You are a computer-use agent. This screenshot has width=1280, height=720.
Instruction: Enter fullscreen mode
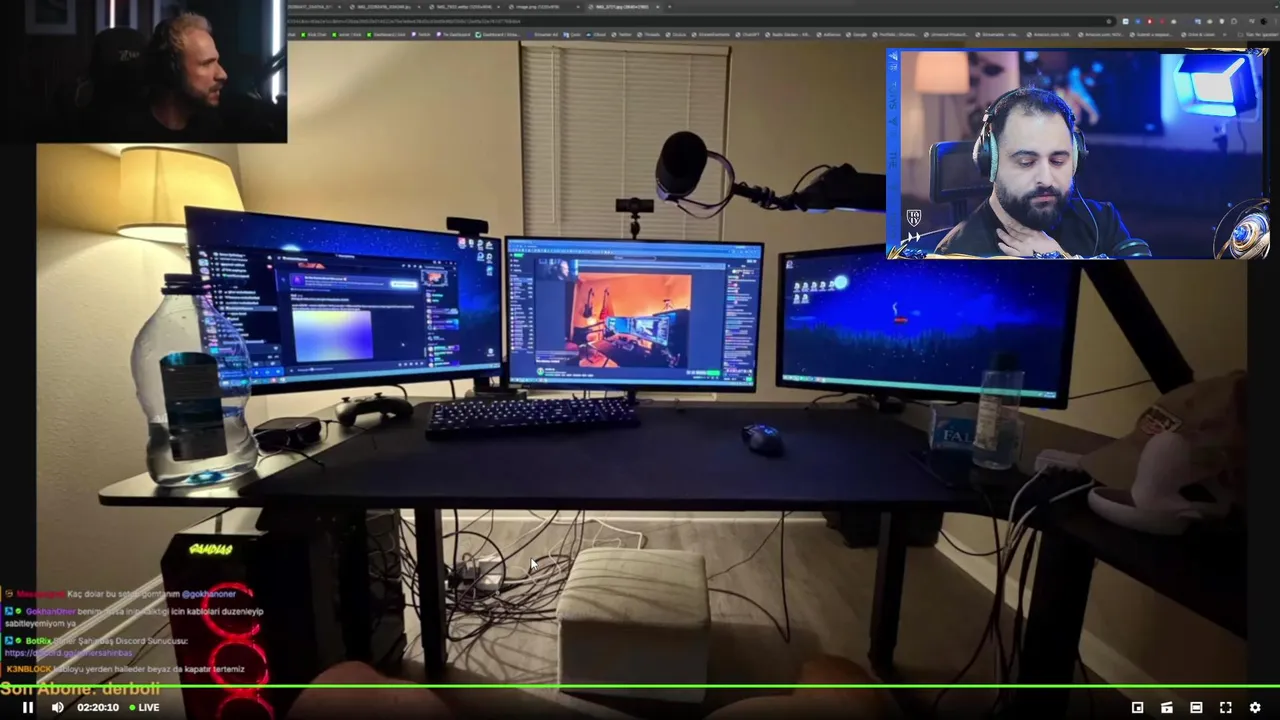tap(1225, 707)
